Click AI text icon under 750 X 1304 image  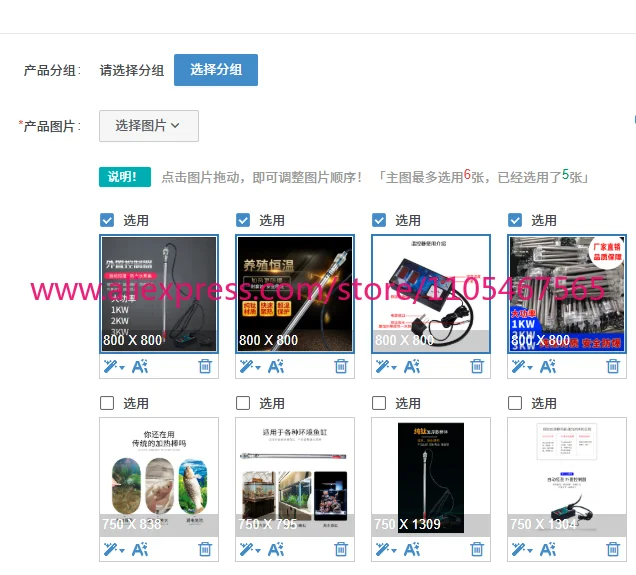pyautogui.click(x=548, y=549)
